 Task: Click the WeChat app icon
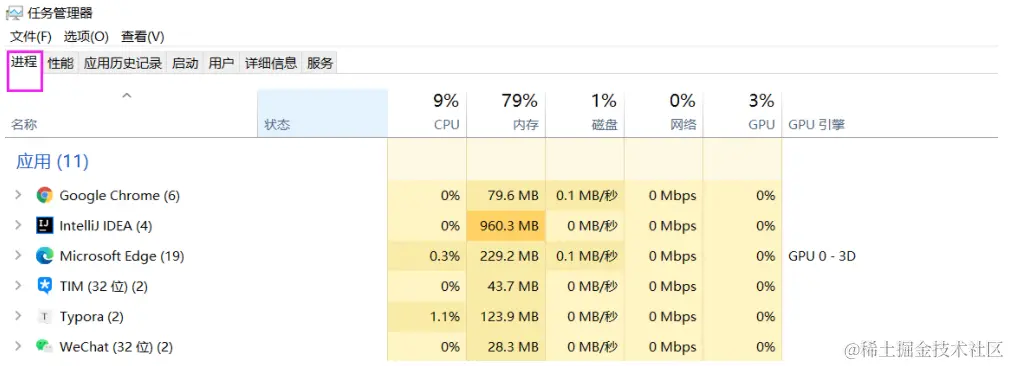tap(44, 347)
